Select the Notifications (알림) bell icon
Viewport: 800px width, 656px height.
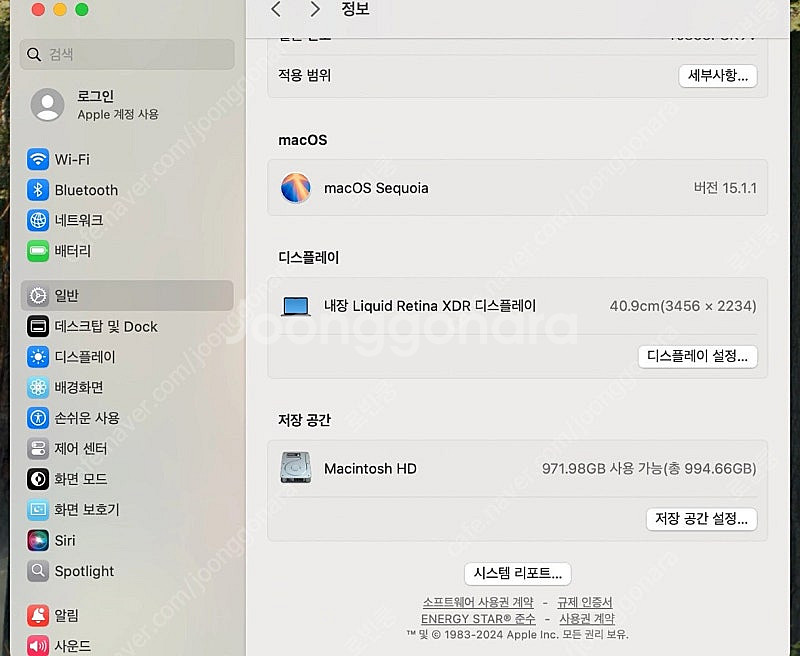tap(38, 616)
